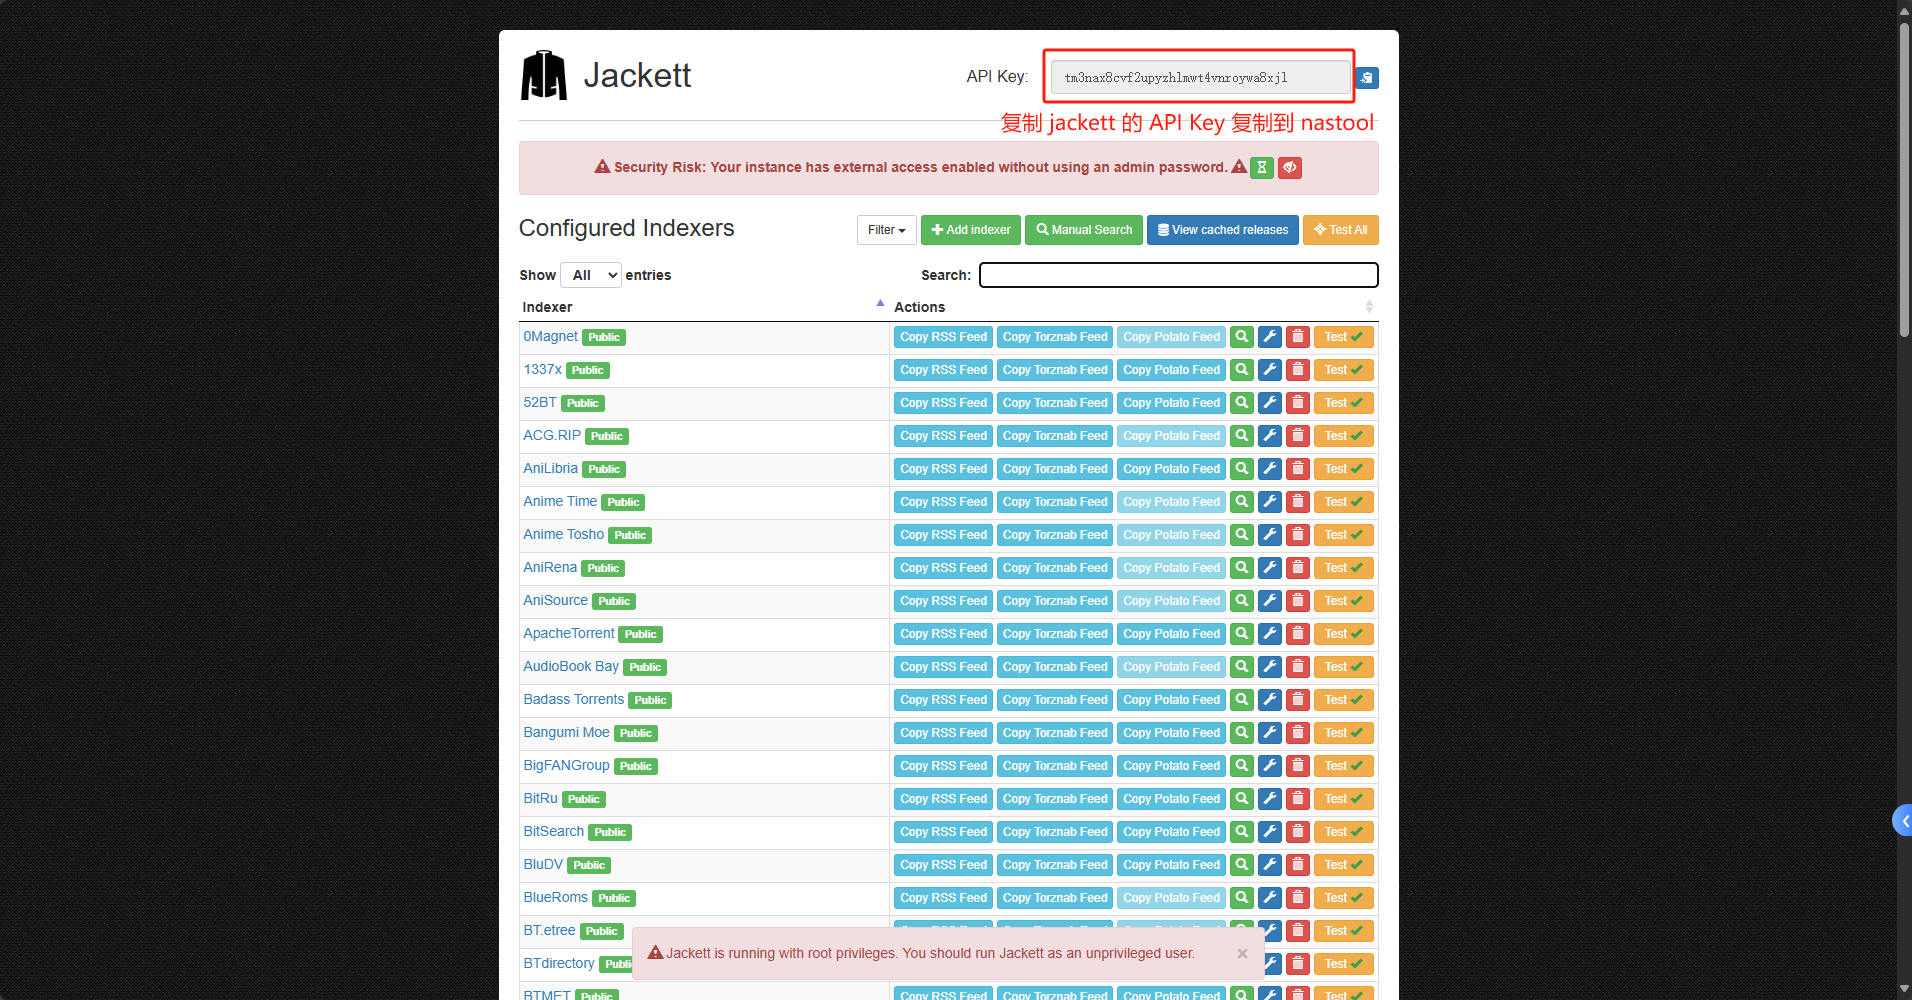This screenshot has height=1000, width=1912.
Task: Copy Potato Feed for 52BT
Action: [x=1171, y=403]
